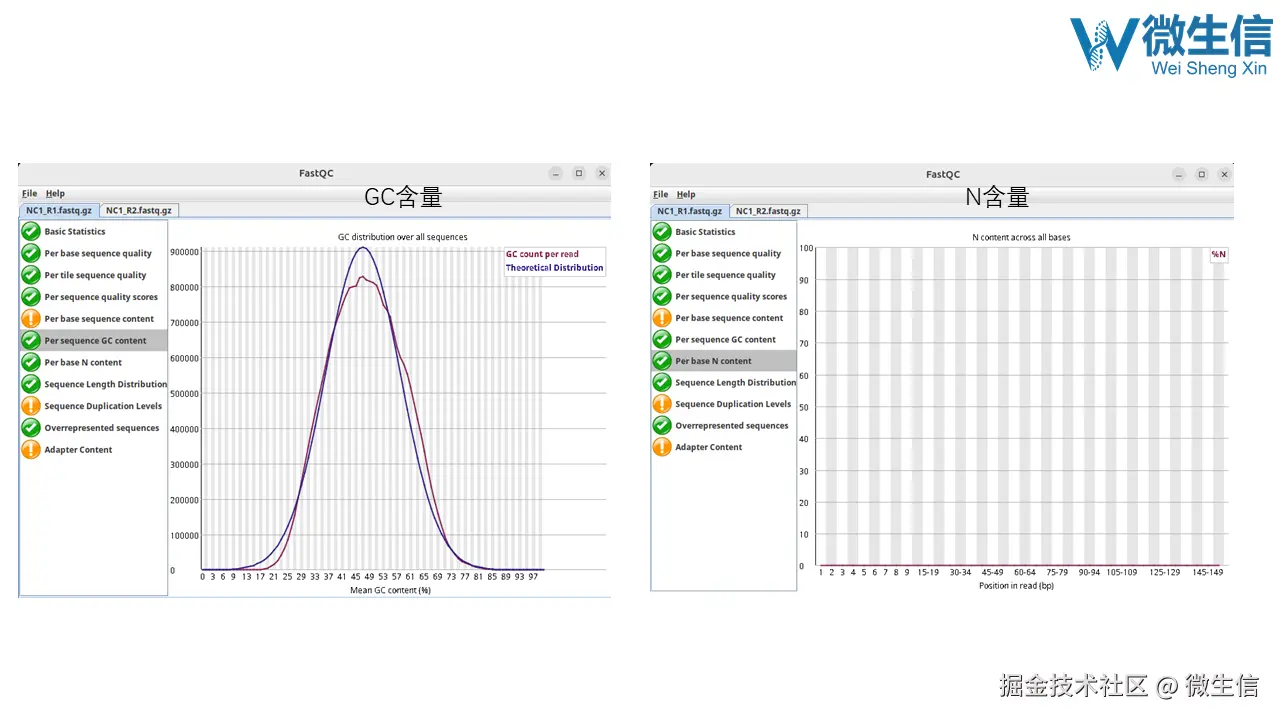Click the green check icon beside Basic Statistics in left FastQC window
Viewport: 1280px width, 720px height.
pyautogui.click(x=31, y=231)
